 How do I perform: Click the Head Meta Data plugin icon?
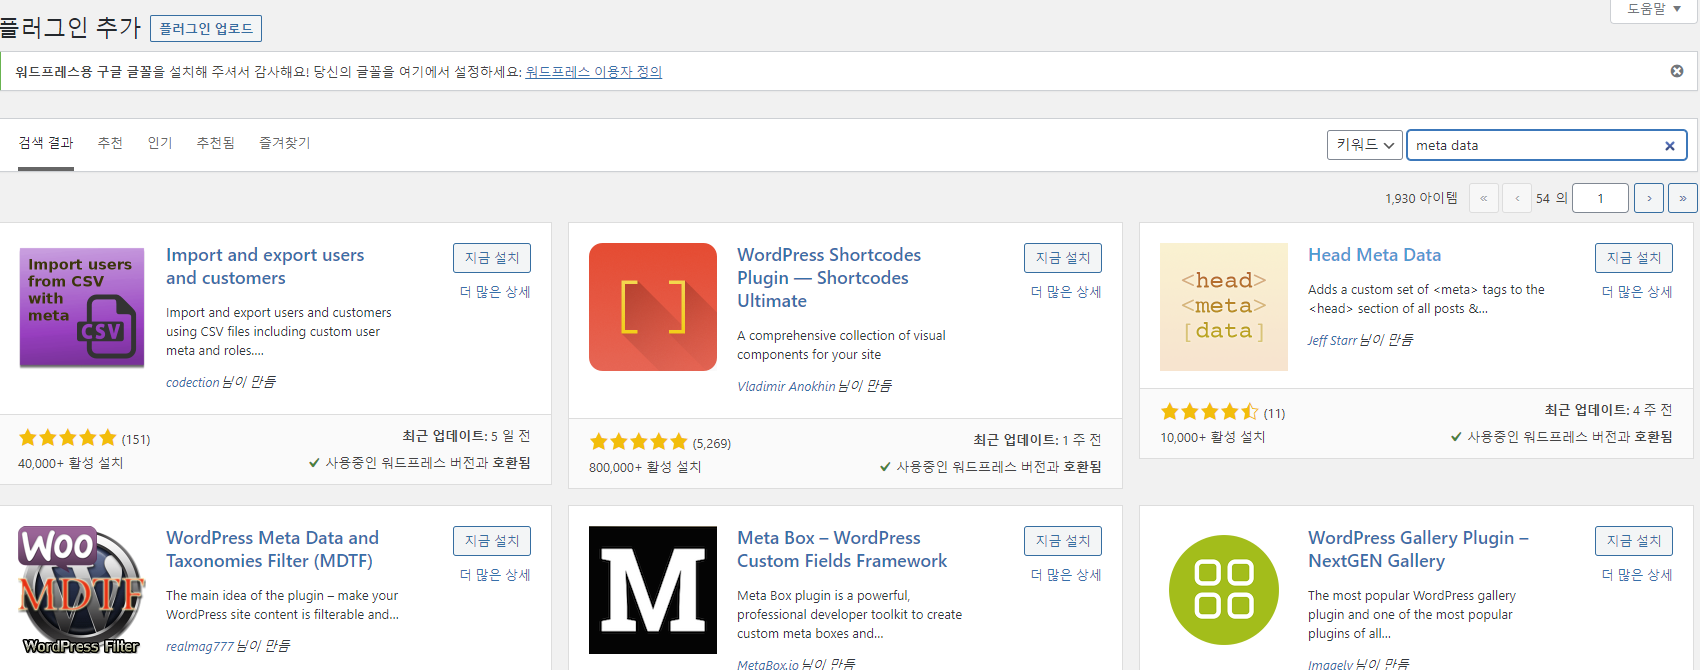click(1224, 307)
